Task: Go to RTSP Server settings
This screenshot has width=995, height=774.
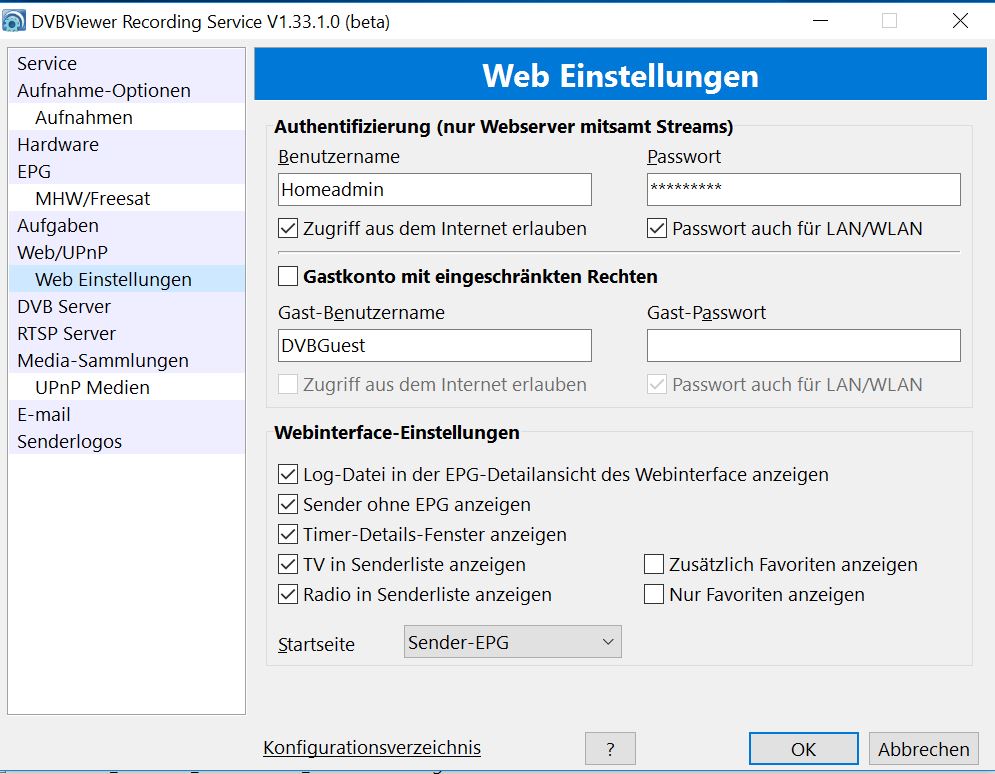Action: (127, 333)
